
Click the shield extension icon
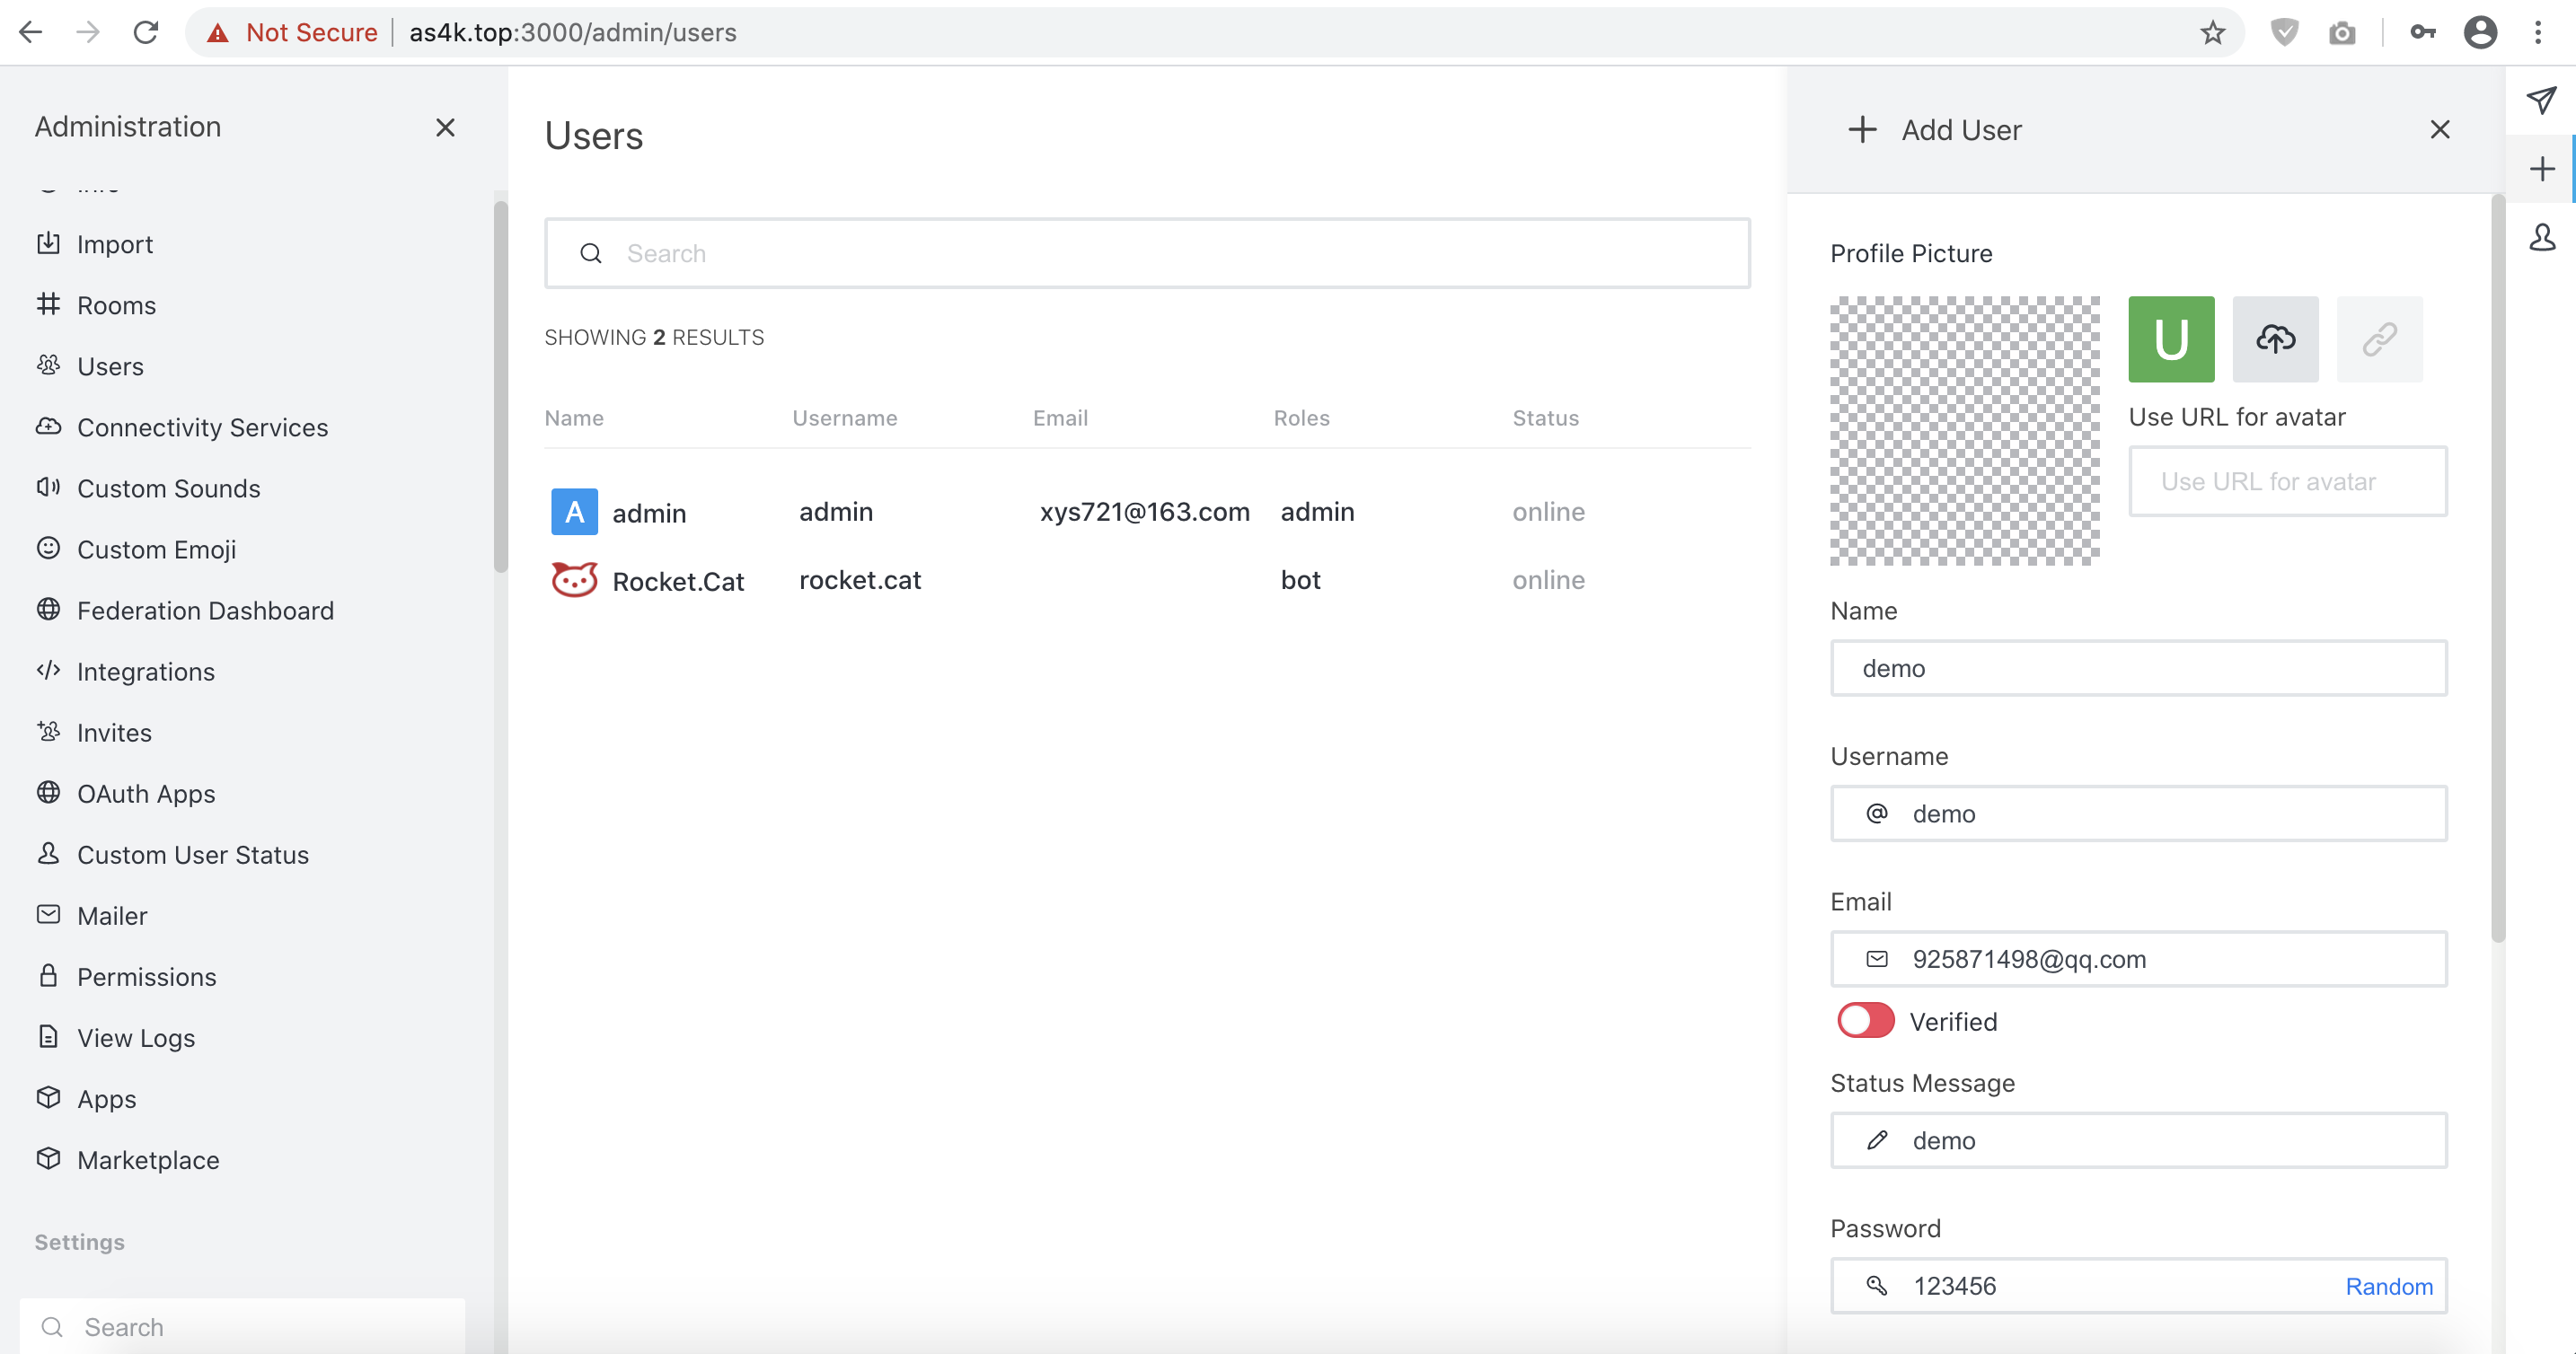click(x=2284, y=32)
